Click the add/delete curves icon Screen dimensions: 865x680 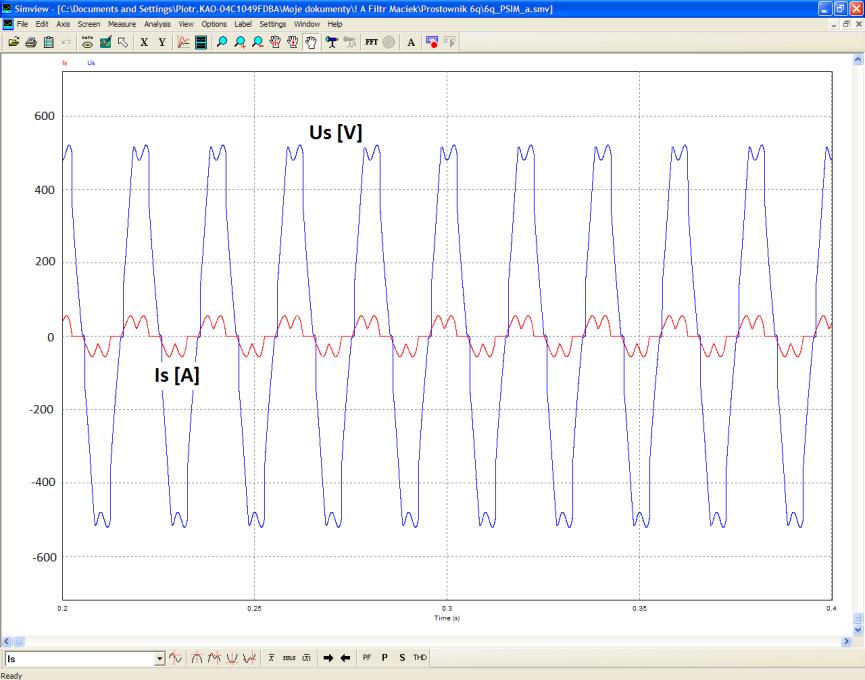tap(105, 42)
